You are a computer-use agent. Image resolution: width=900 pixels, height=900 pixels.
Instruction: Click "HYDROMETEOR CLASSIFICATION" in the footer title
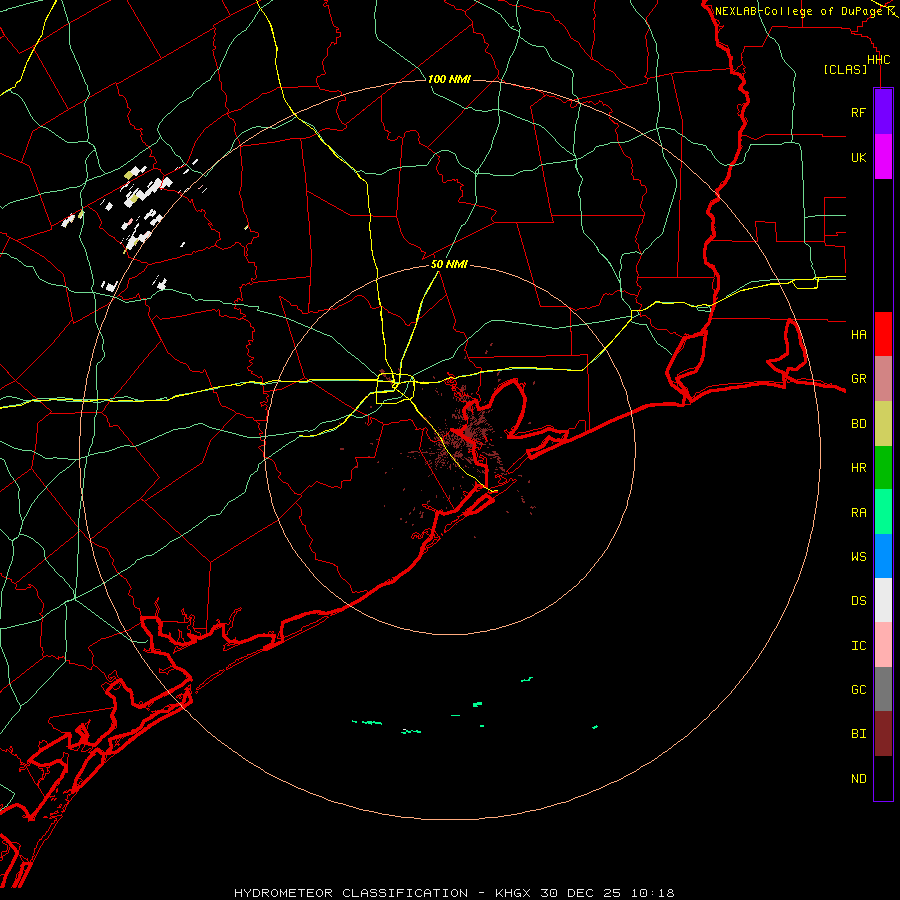[x=351, y=893]
